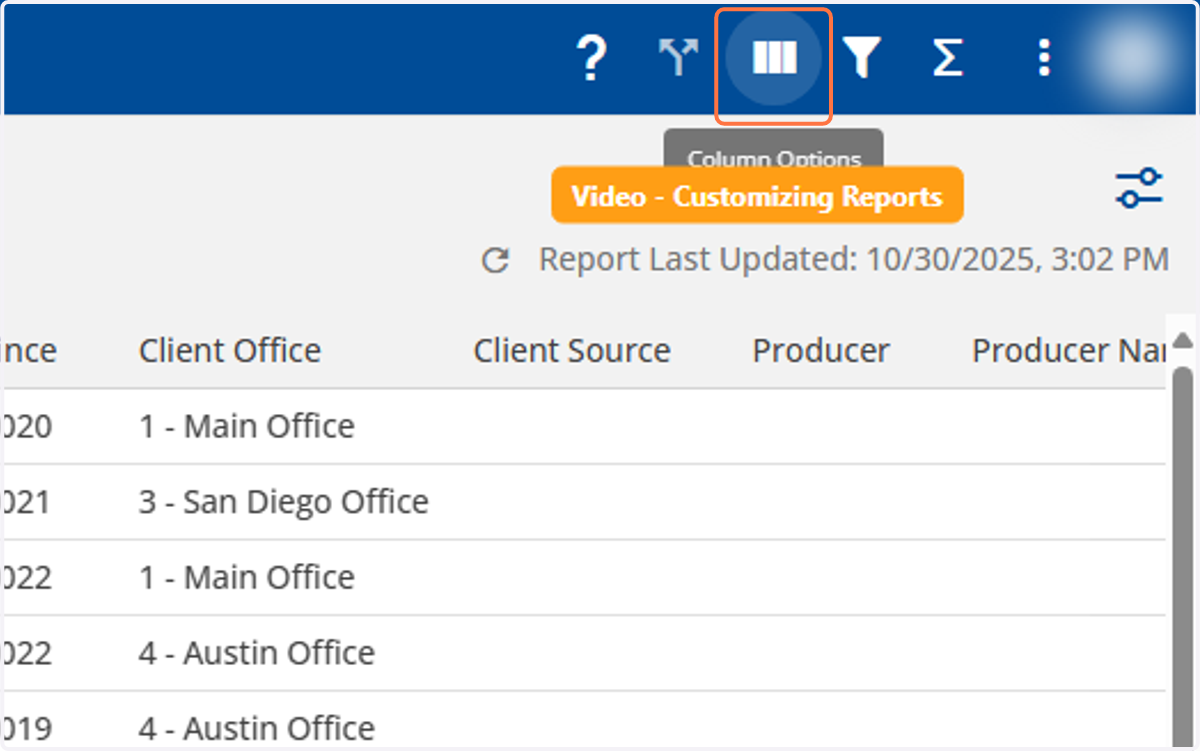Screen dimensions: 1200x751
Task: Open Column Options icon
Action: [x=774, y=58]
